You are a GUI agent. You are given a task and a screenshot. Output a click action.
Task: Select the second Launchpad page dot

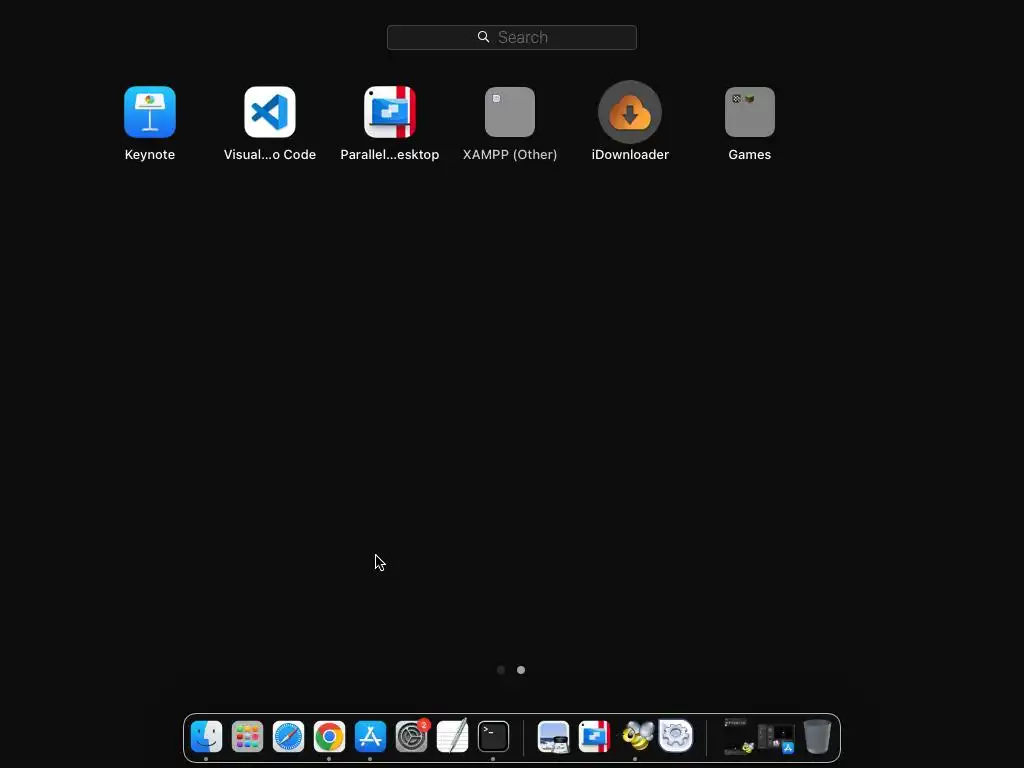[x=521, y=670]
